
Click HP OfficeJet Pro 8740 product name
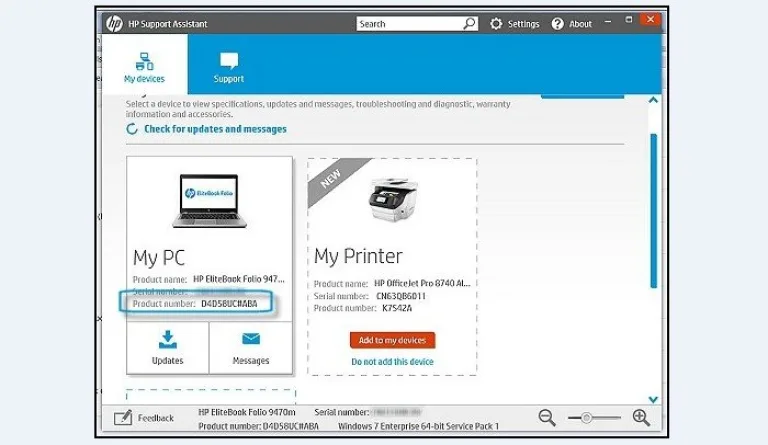(422, 283)
